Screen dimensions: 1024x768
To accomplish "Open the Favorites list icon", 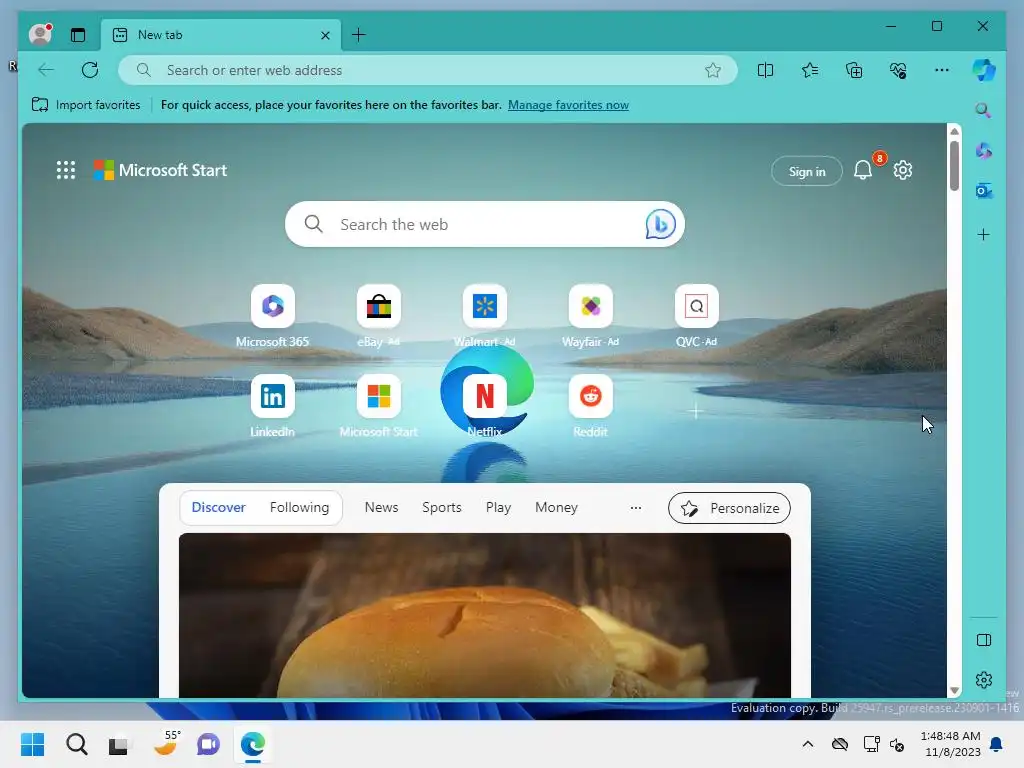I will tap(810, 70).
